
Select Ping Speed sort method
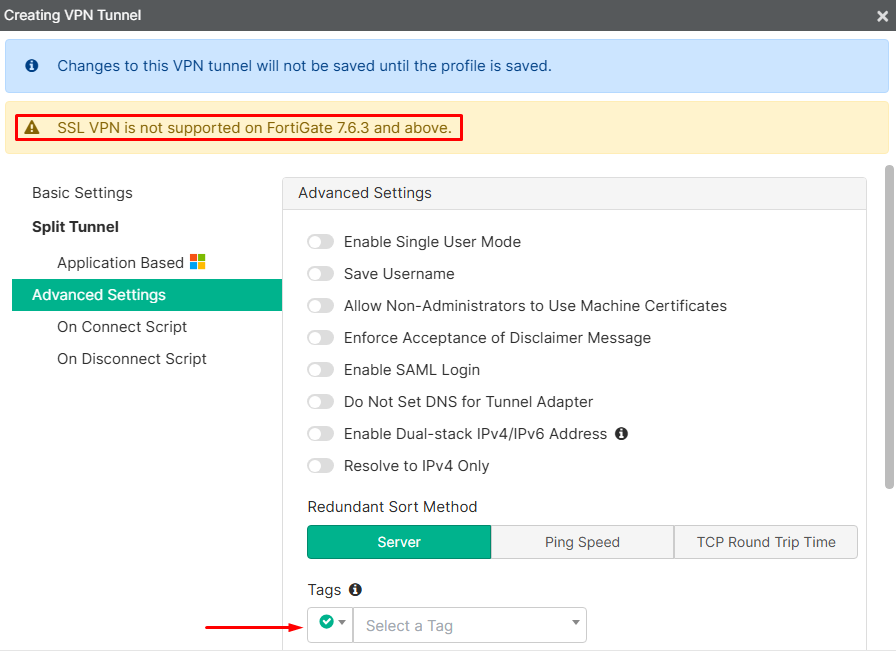pyautogui.click(x=582, y=541)
